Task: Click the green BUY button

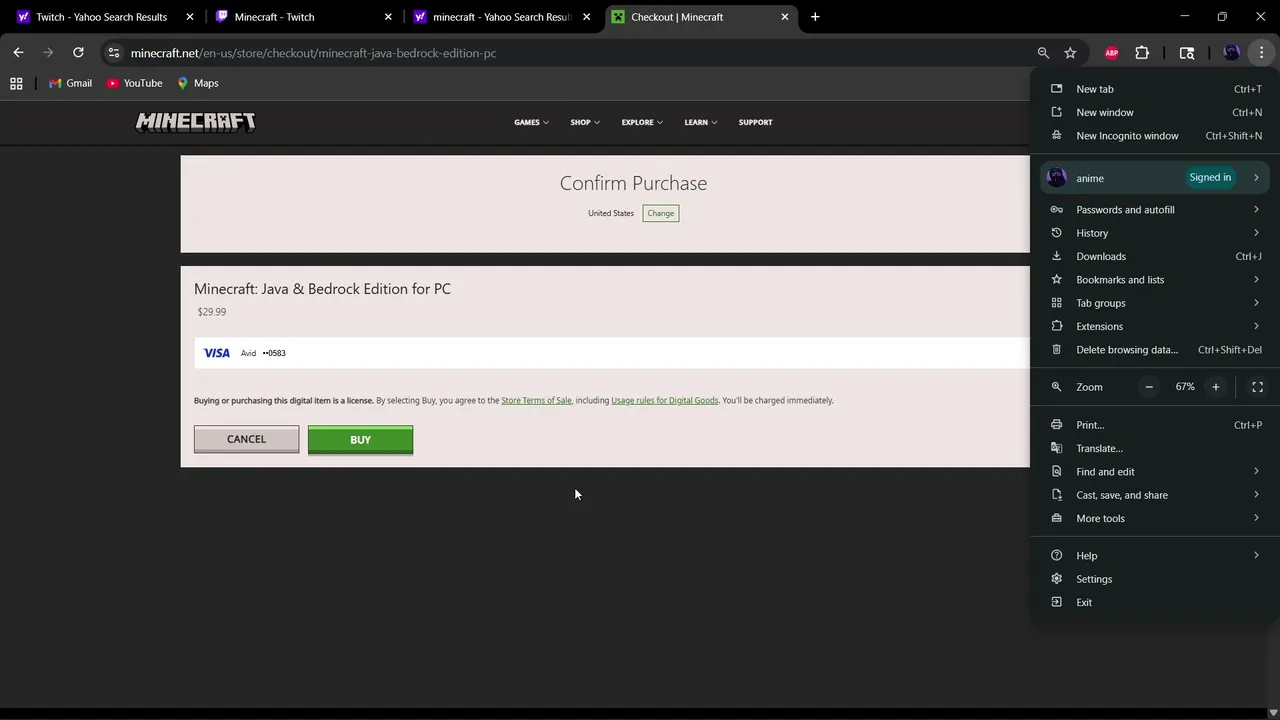Action: pyautogui.click(x=360, y=440)
